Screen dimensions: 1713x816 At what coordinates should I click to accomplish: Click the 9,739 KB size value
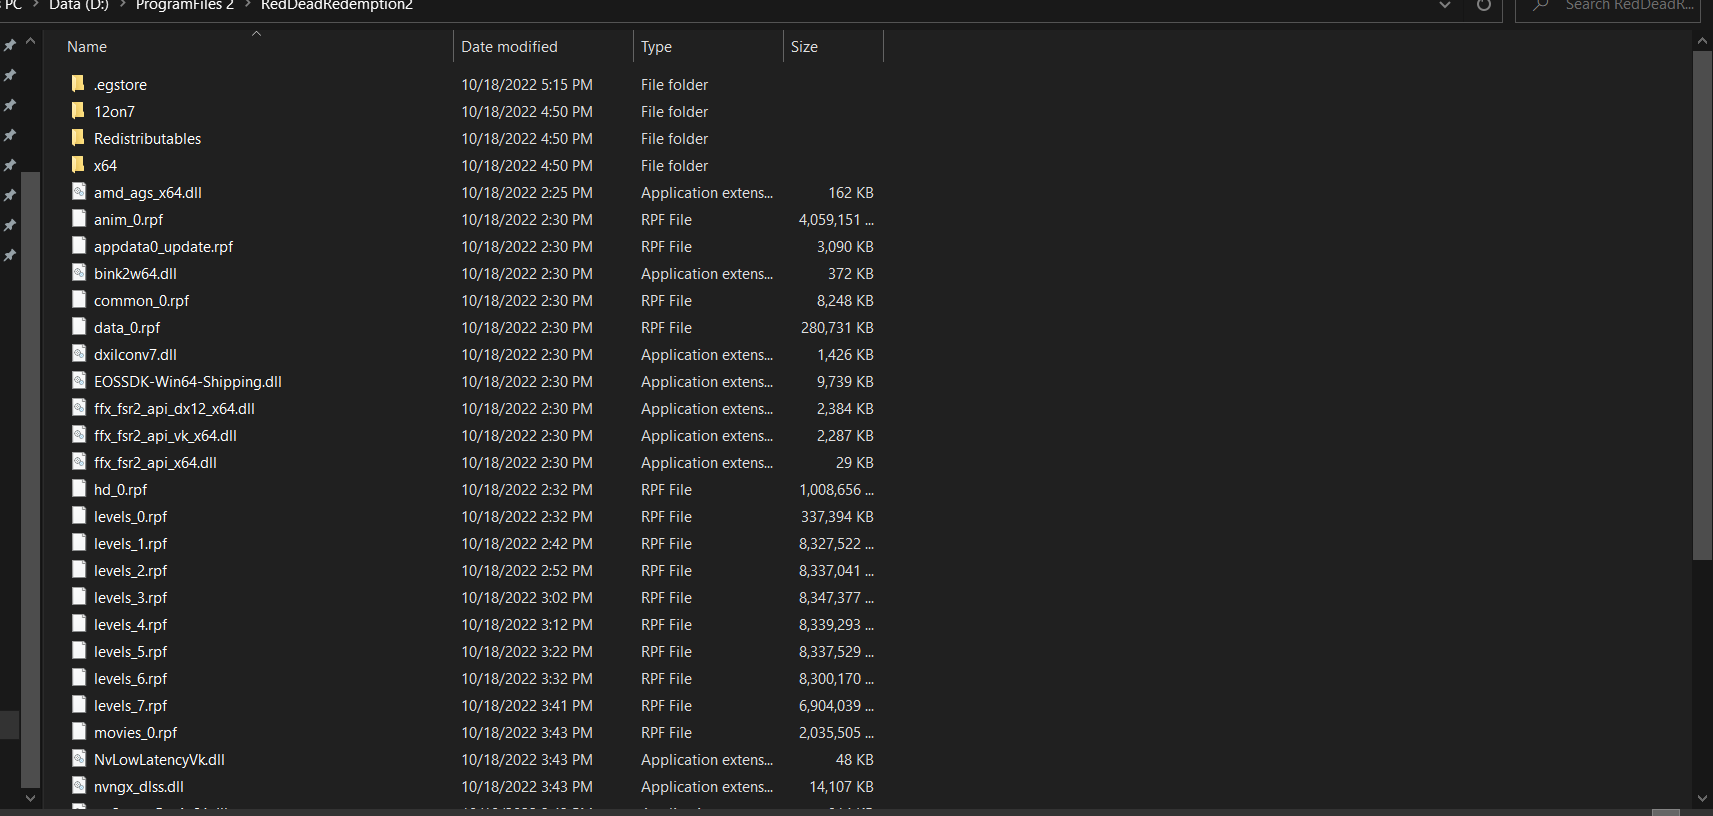pos(845,382)
